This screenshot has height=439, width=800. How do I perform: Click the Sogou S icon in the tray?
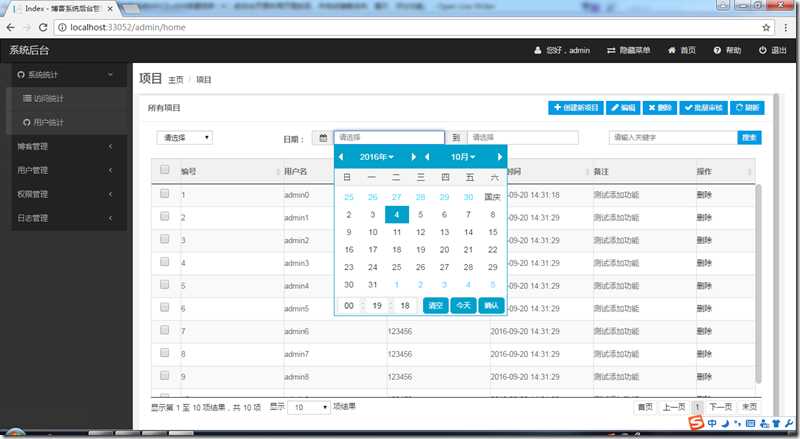tap(696, 423)
